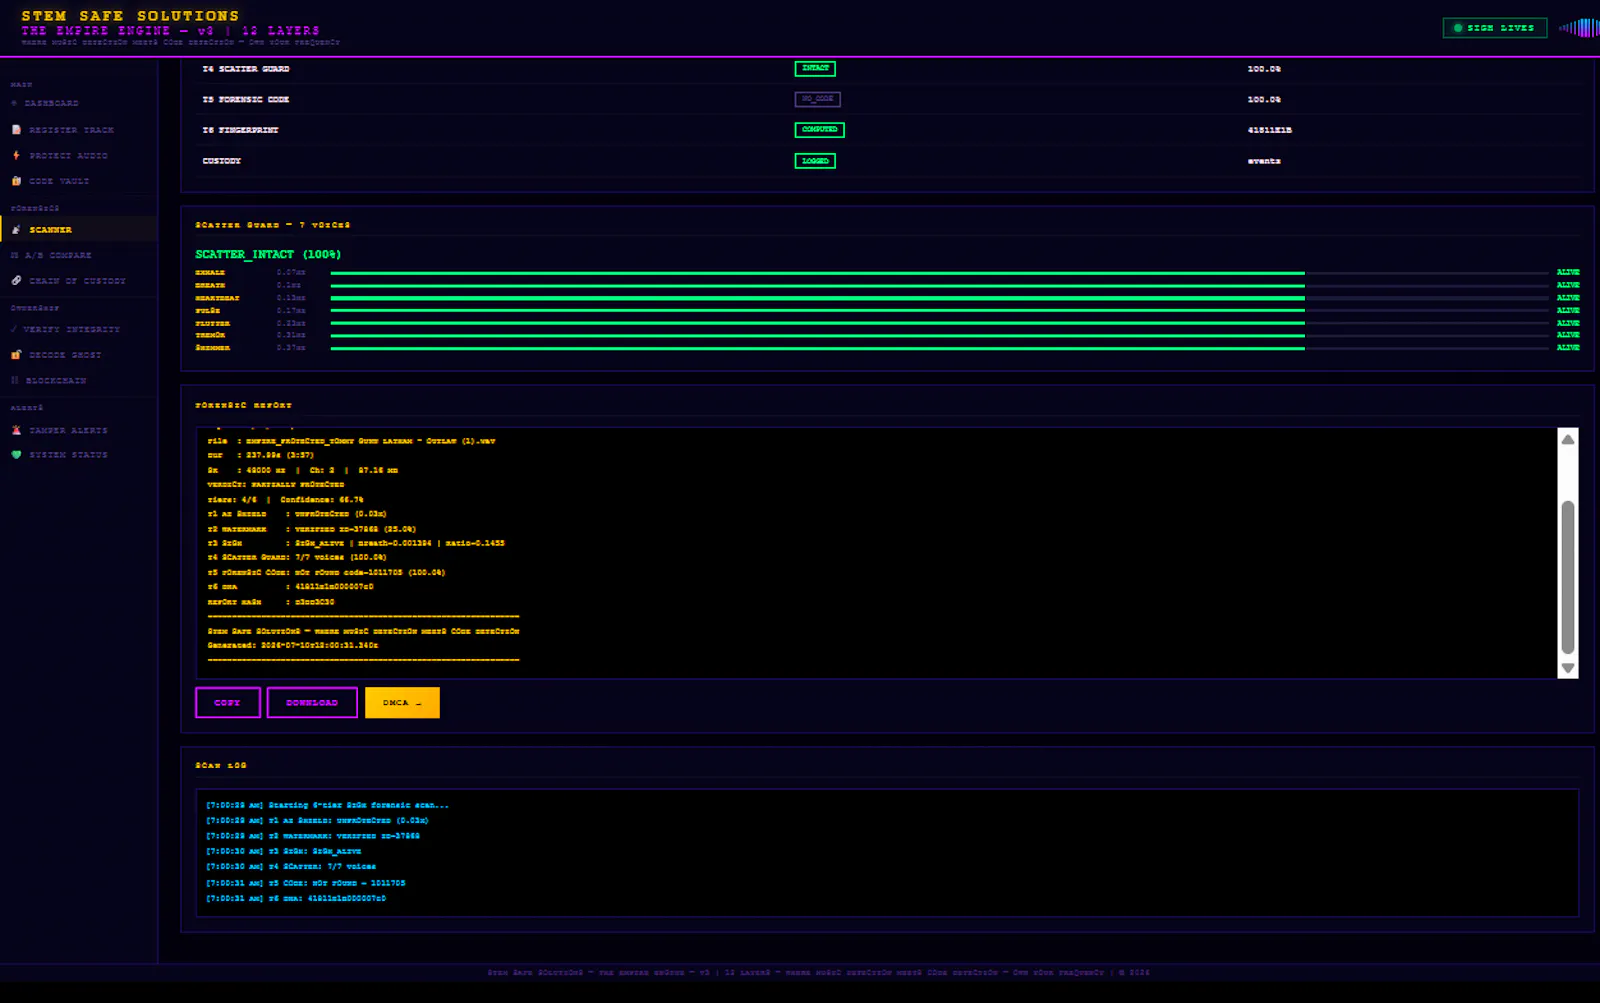View the Tamper Alerts page

click(68, 430)
